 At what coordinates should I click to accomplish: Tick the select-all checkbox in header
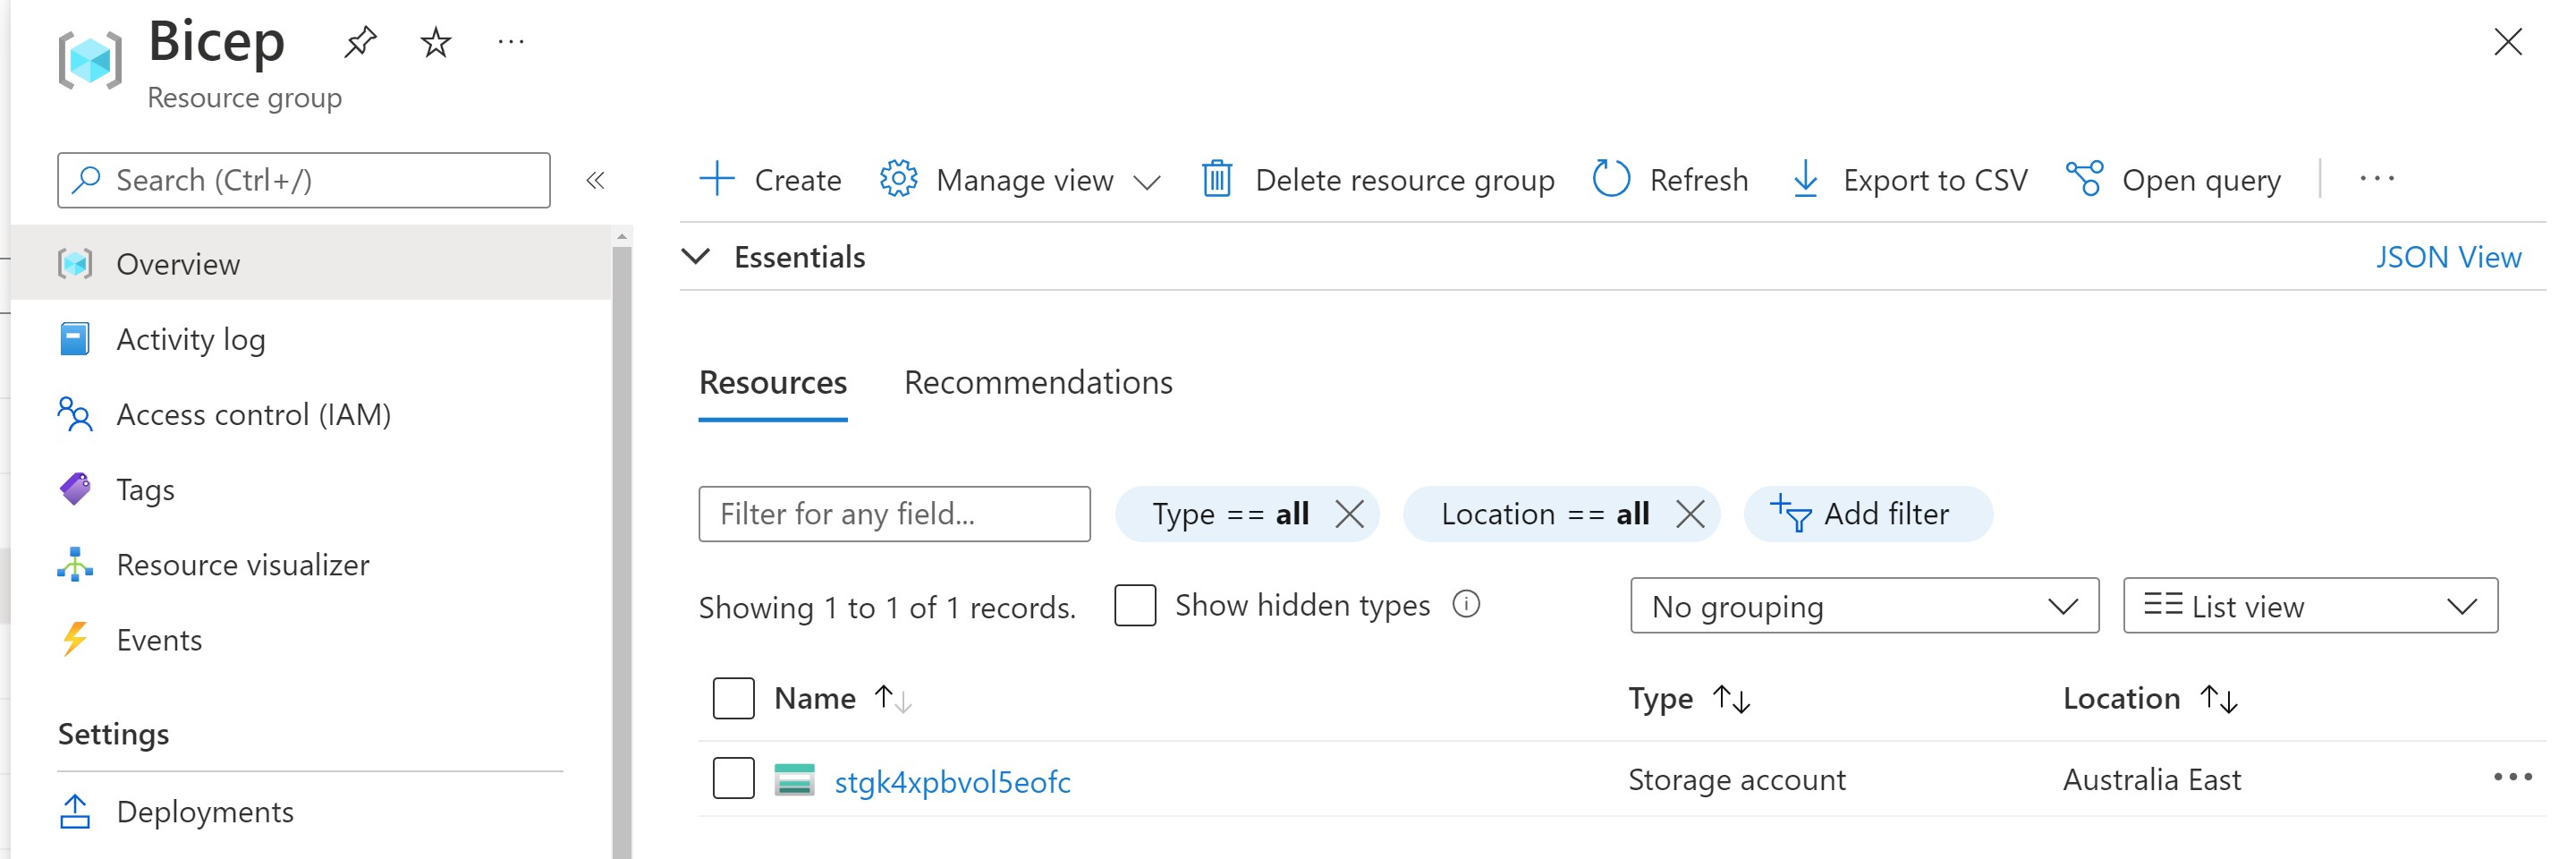point(733,698)
